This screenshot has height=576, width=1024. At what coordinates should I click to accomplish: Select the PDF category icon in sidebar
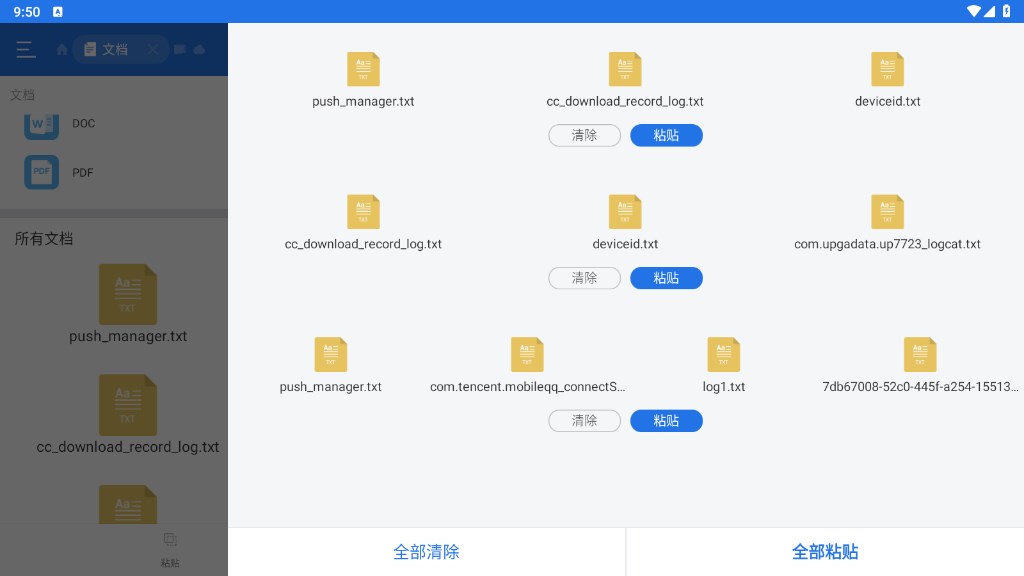[x=41, y=172]
